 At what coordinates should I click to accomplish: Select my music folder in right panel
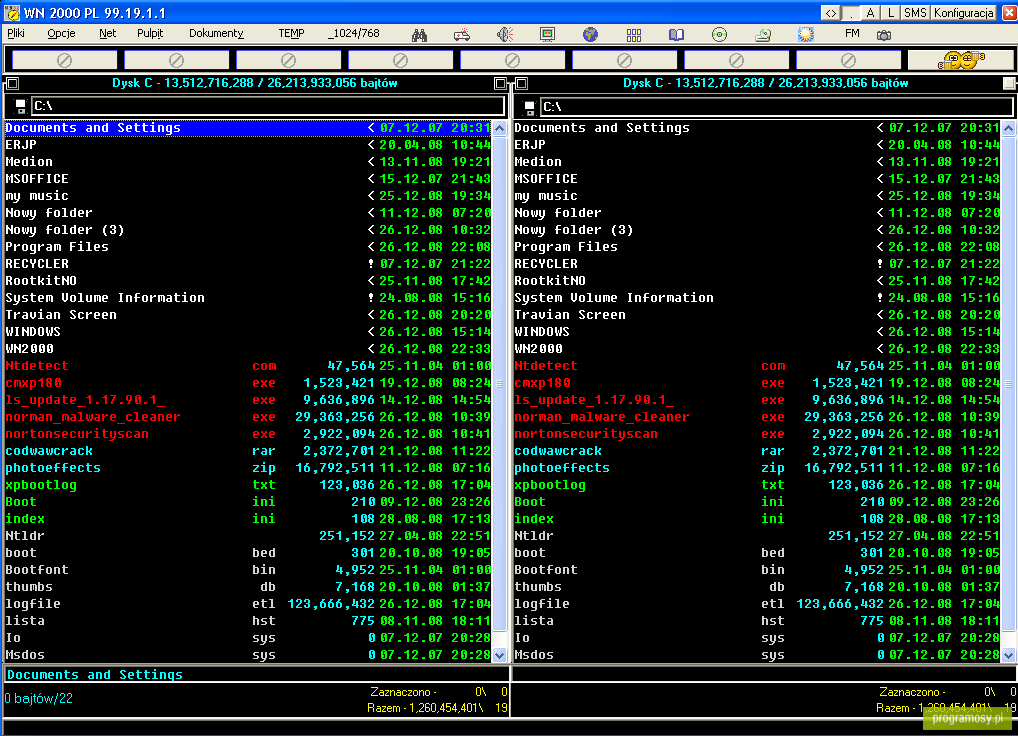pos(757,195)
